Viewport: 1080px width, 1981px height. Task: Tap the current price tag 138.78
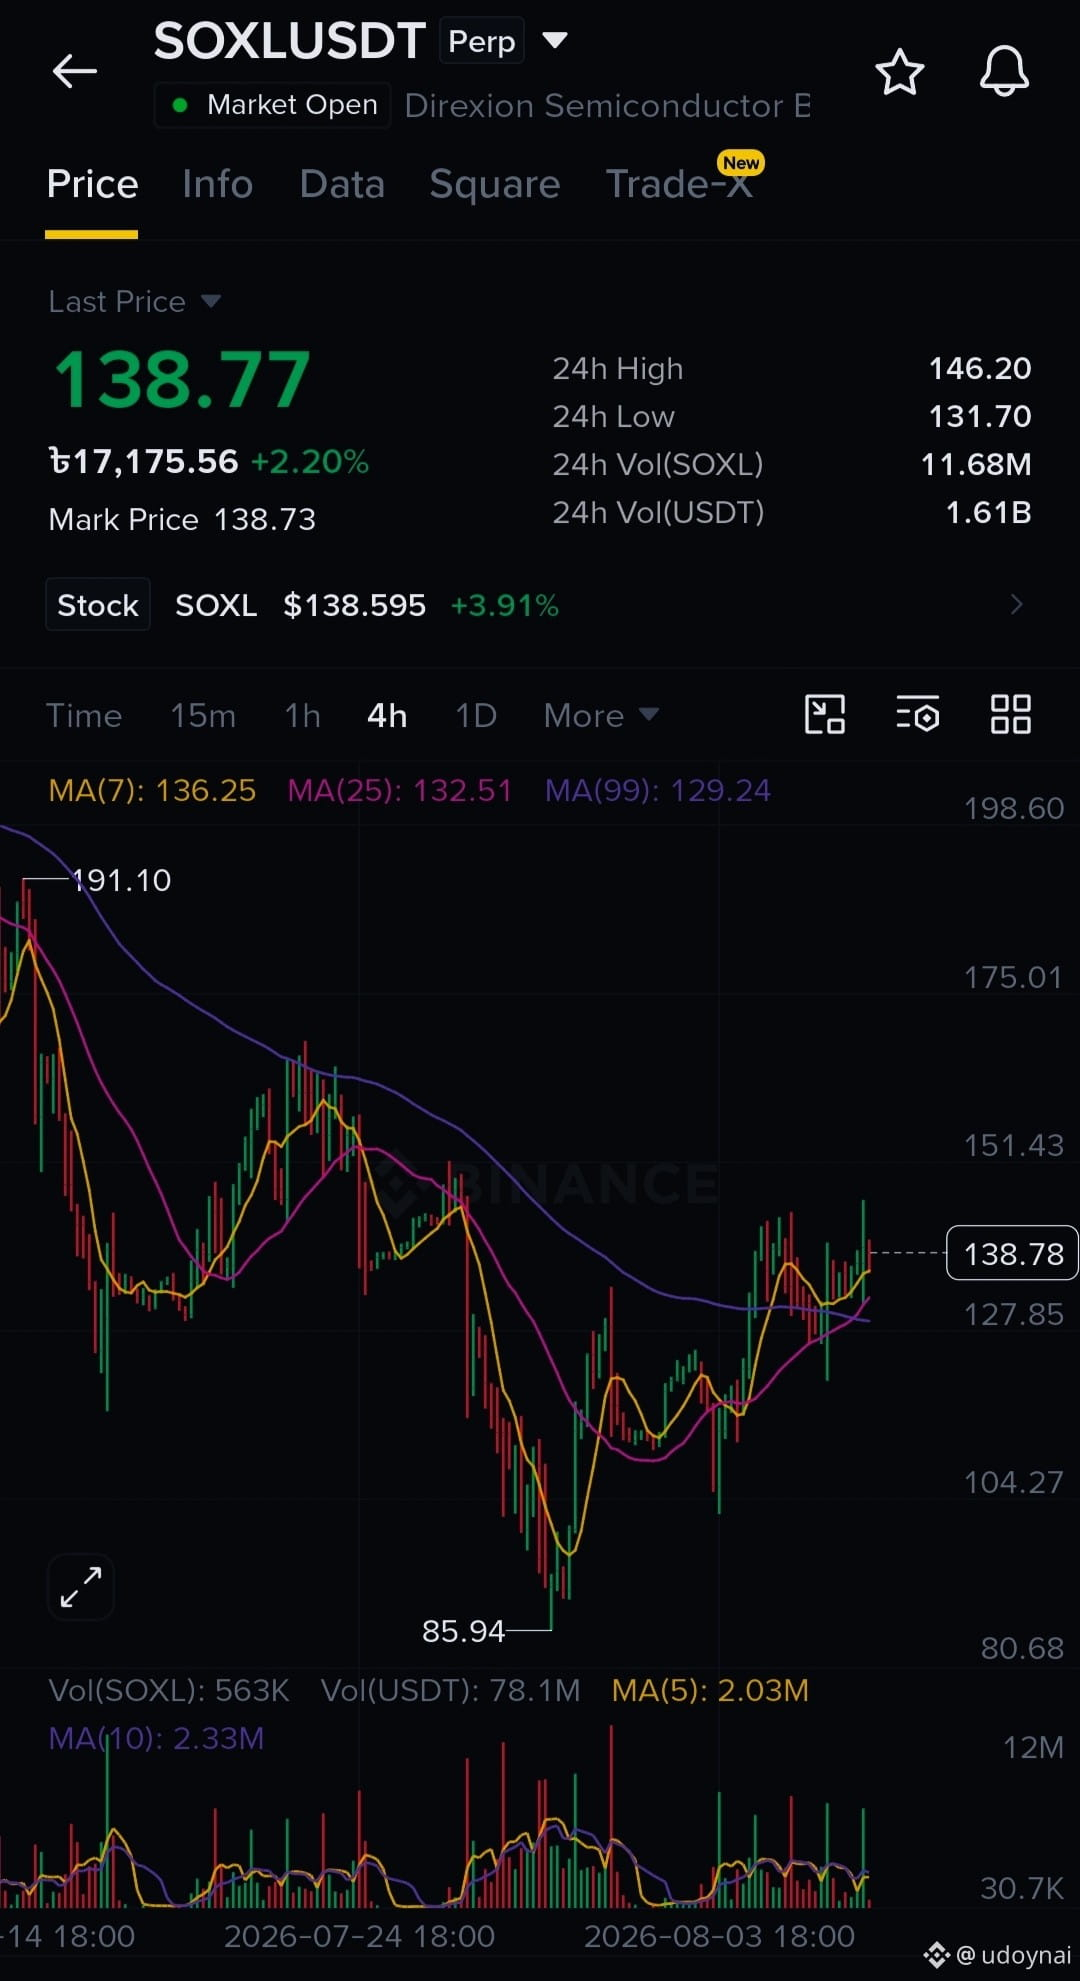coord(1012,1253)
